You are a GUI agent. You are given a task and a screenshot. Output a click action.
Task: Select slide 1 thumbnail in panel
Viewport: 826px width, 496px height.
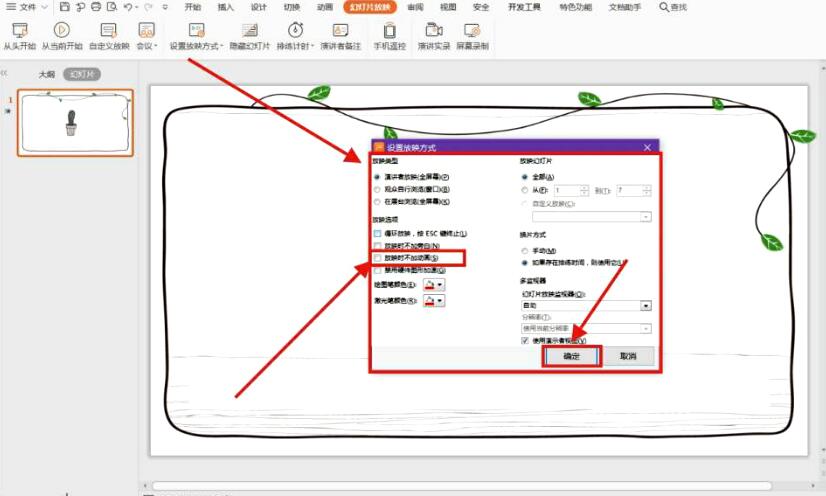pos(75,123)
